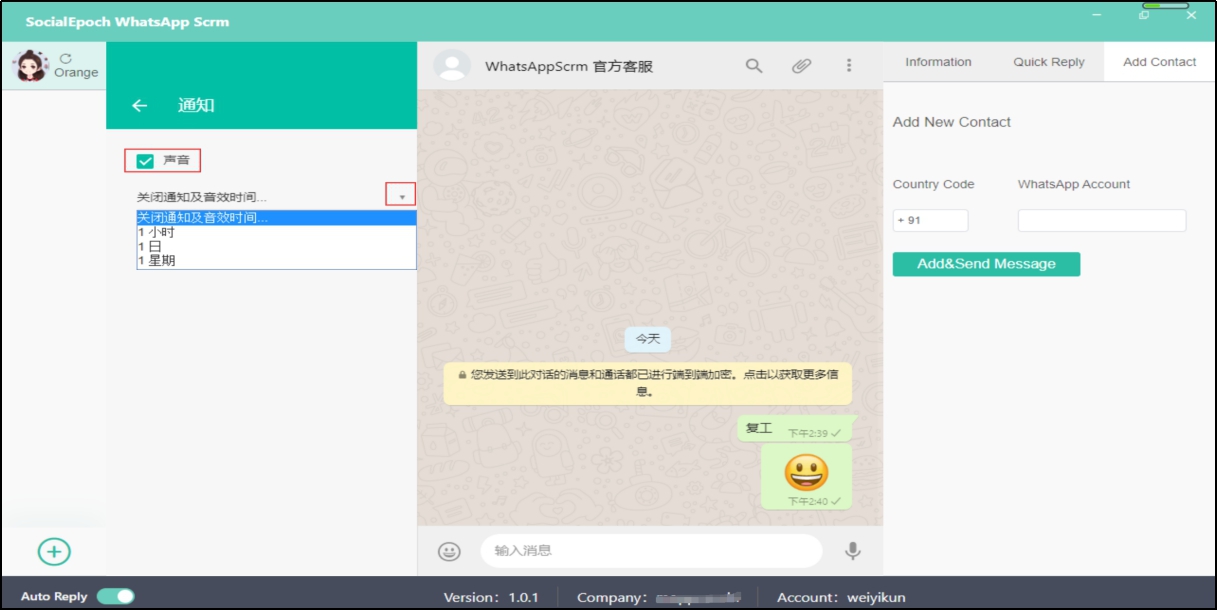Image resolution: width=1219 pixels, height=611 pixels.
Task: Toggle the 声音 sound checkbox
Action: coord(145,161)
